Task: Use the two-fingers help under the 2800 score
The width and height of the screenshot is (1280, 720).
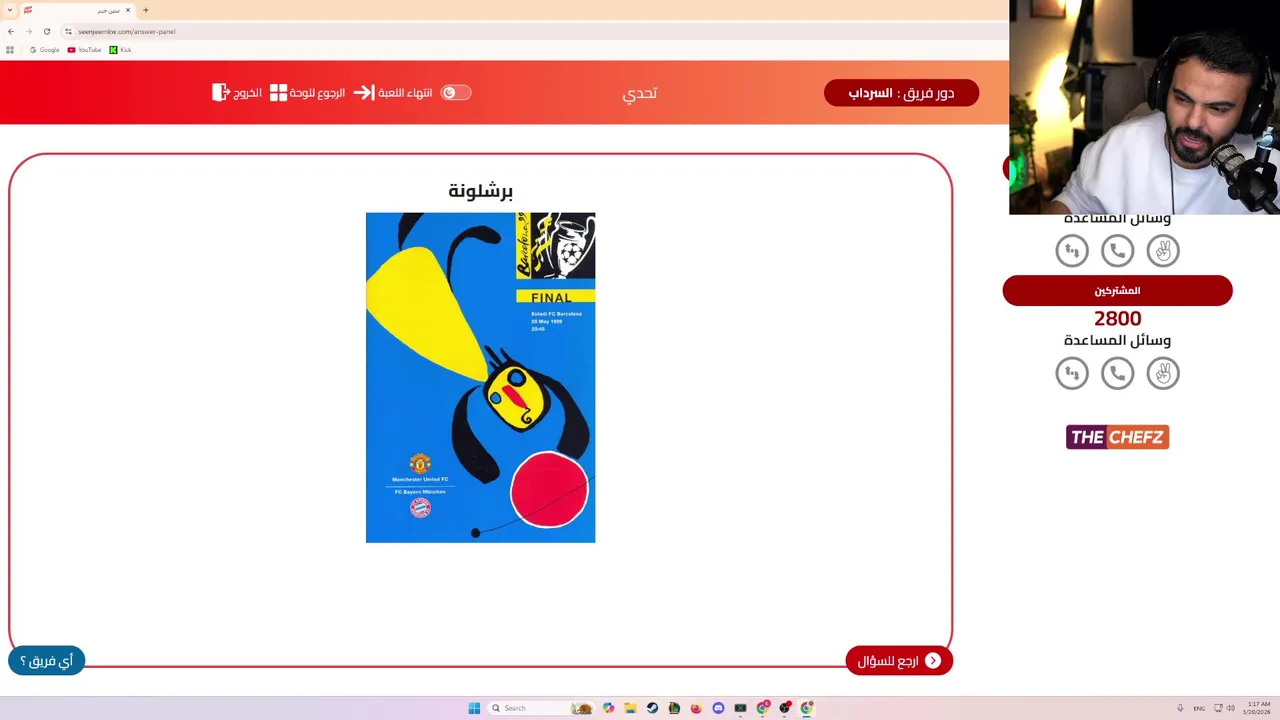Action: point(1163,373)
